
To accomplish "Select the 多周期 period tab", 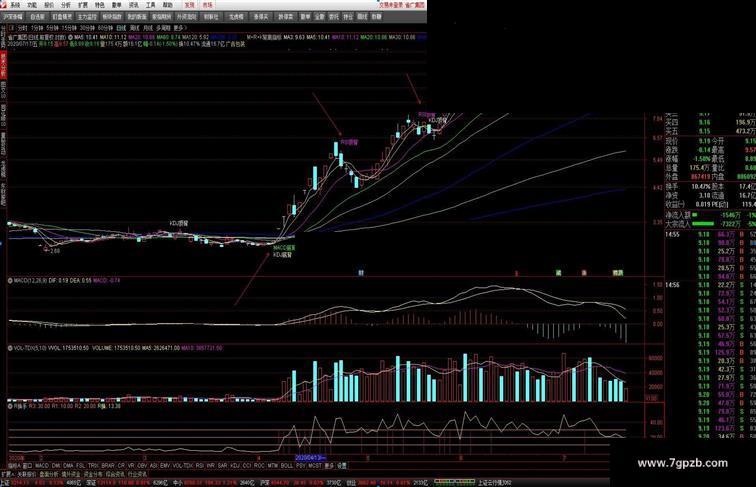I will 163,28.
